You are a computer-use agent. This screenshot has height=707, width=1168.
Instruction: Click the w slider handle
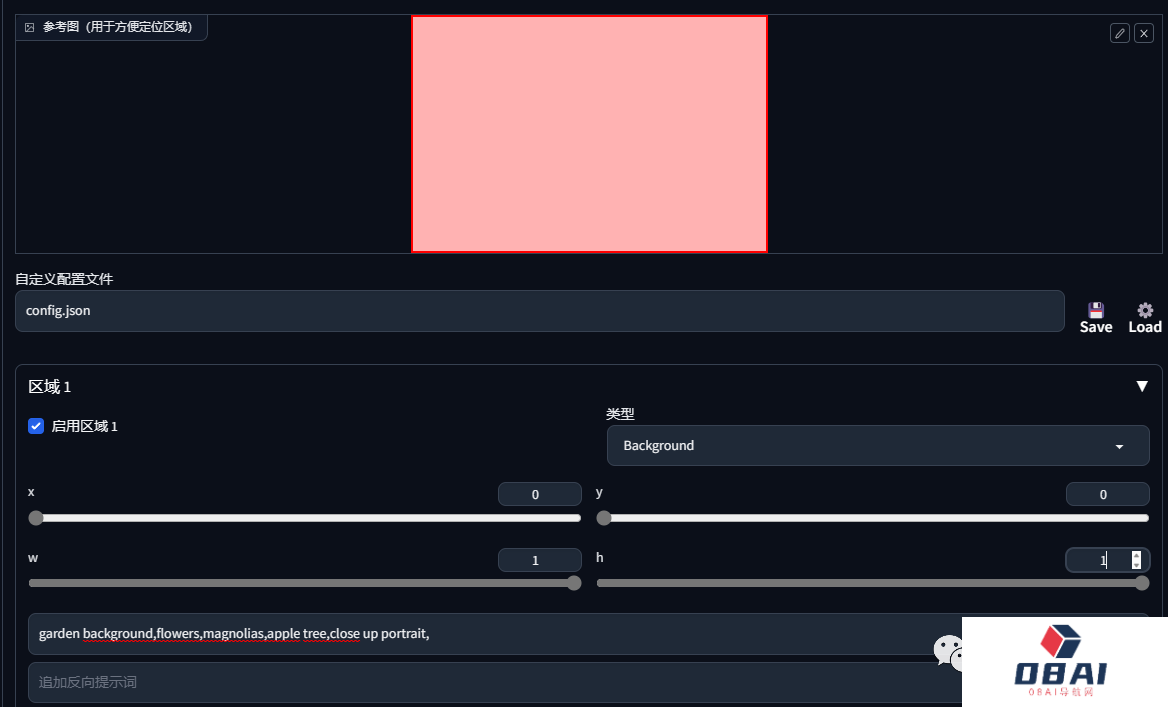pyautogui.click(x=574, y=583)
